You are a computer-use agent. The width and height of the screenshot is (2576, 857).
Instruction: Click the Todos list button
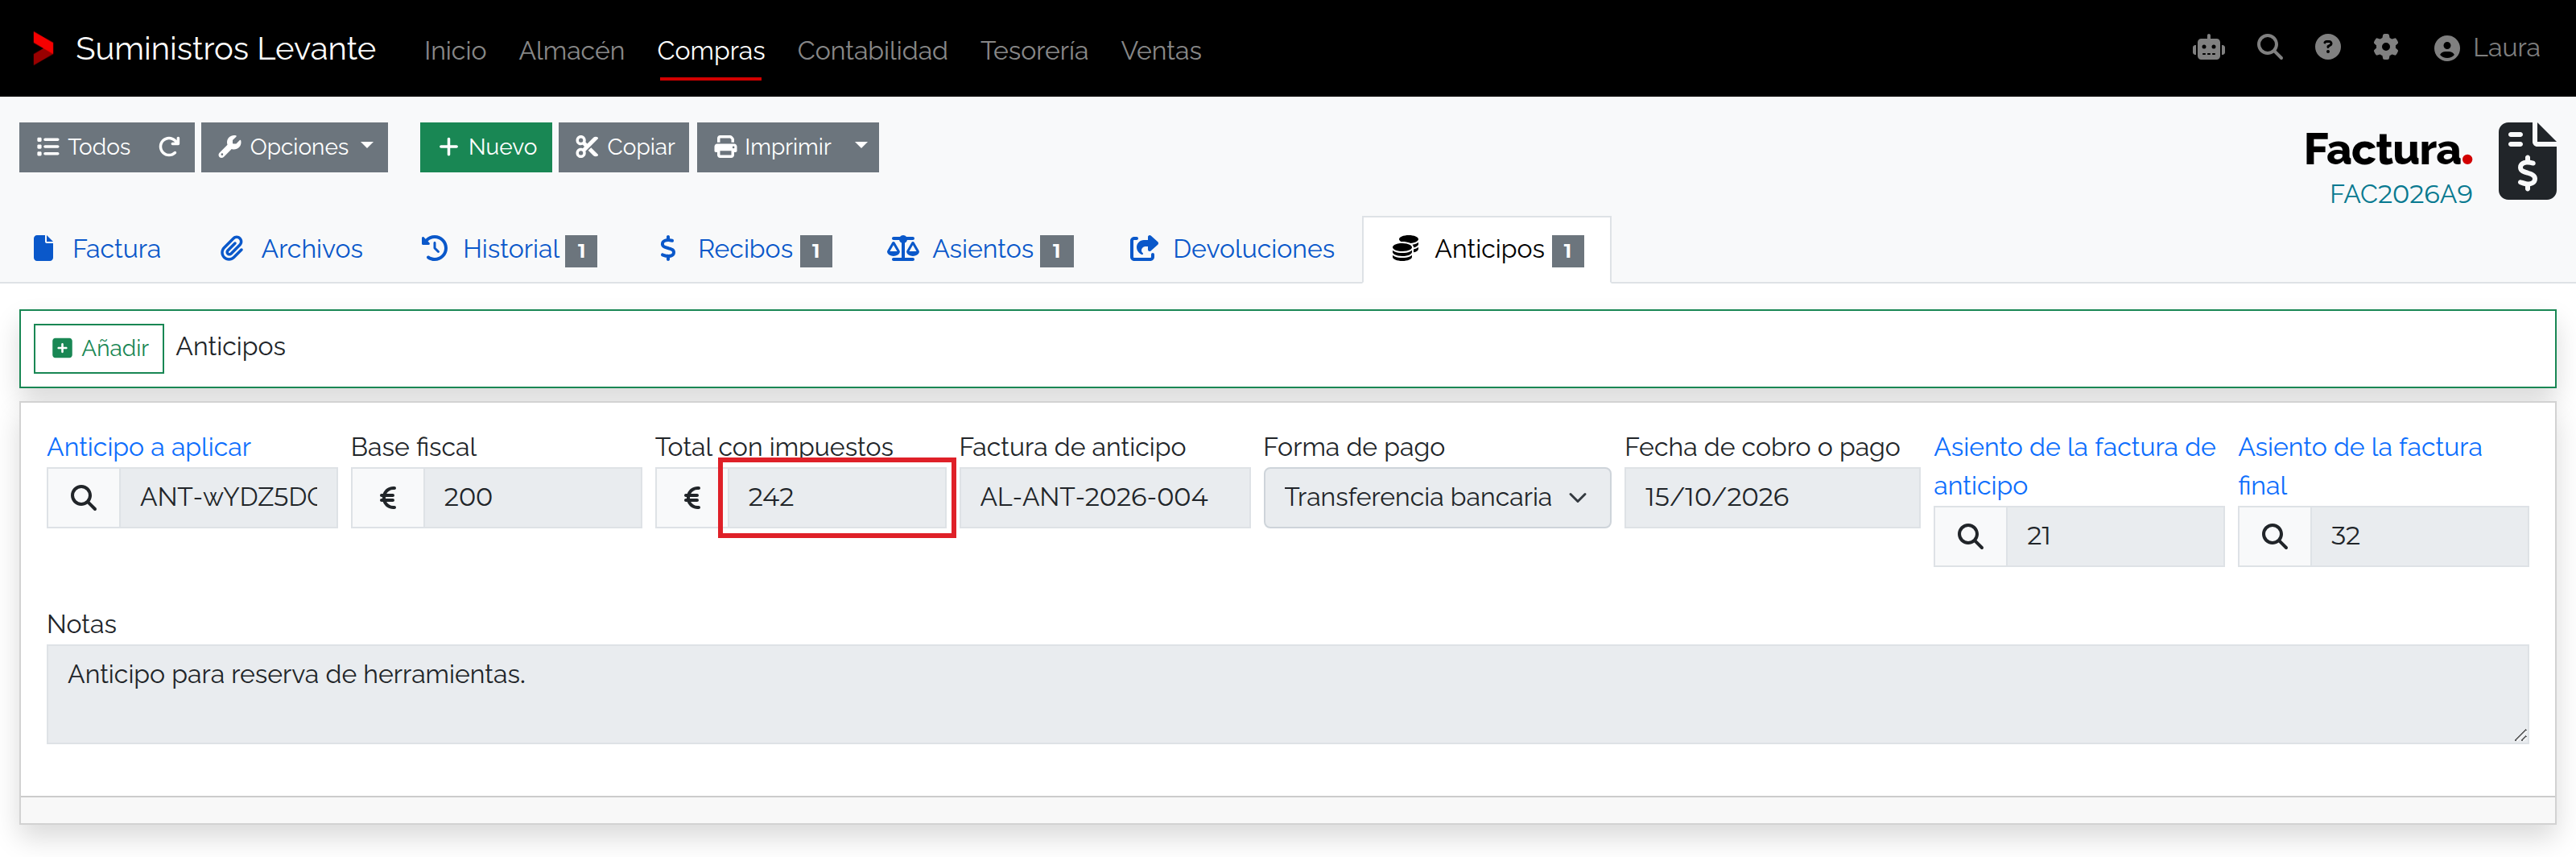pyautogui.click(x=85, y=147)
